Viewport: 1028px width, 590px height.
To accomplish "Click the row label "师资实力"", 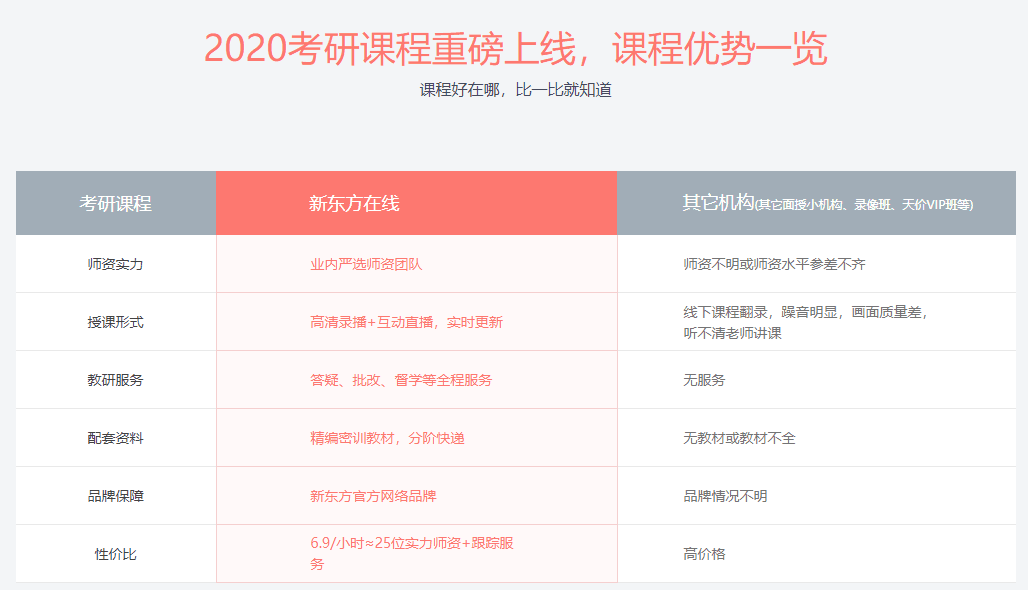I will tap(115, 264).
